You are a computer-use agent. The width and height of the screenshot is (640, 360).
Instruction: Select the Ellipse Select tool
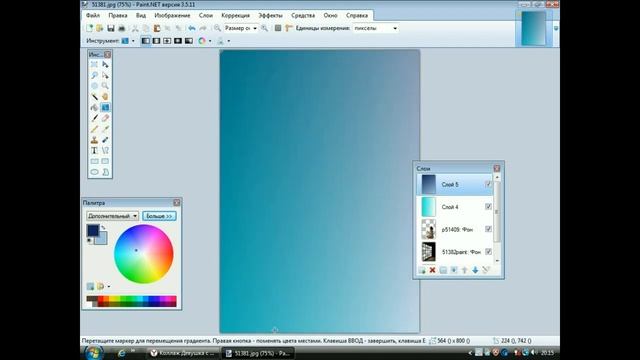click(x=94, y=86)
